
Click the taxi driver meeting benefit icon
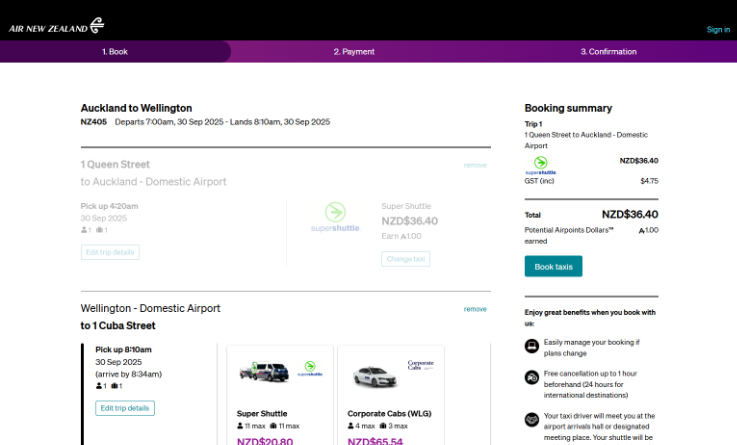[532, 419]
